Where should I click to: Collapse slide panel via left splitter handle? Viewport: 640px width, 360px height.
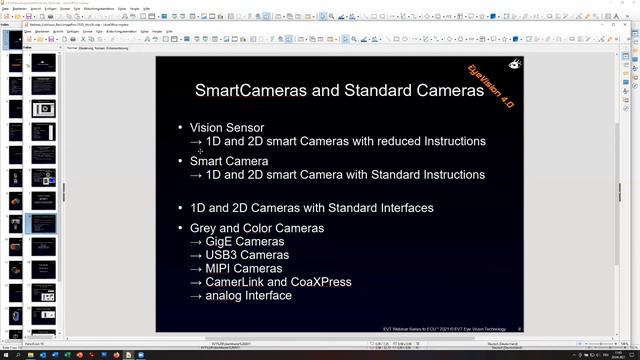coord(64,192)
